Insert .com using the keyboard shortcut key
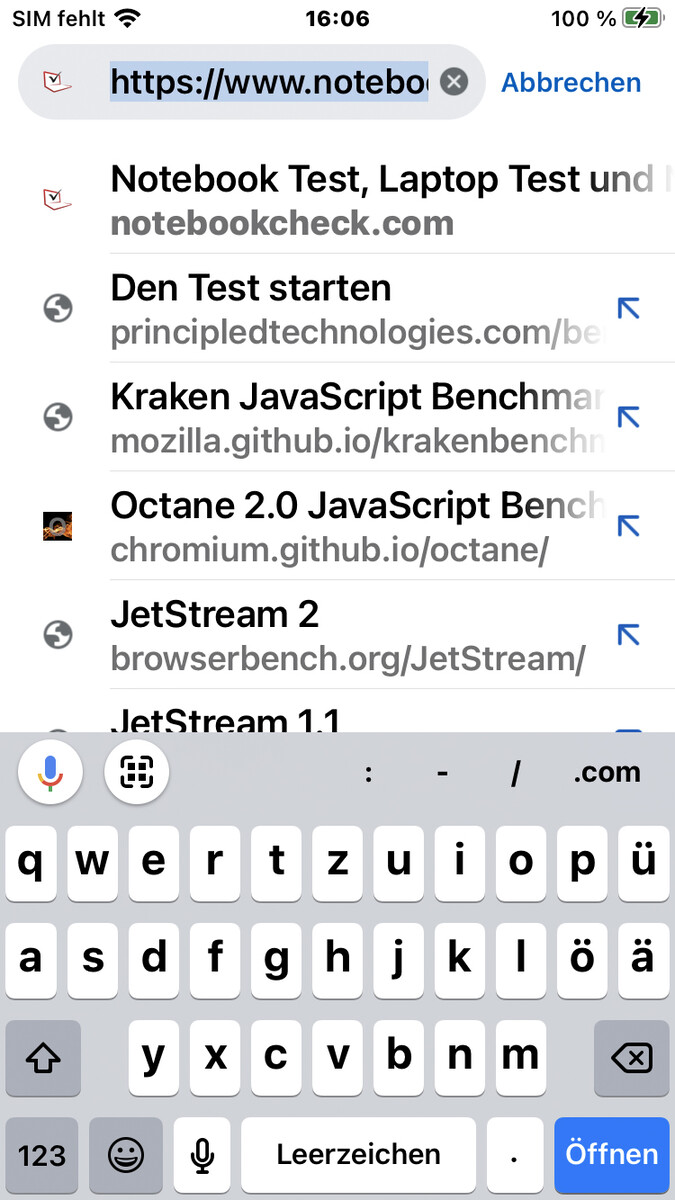Viewport: 675px width, 1200px height. click(607, 772)
